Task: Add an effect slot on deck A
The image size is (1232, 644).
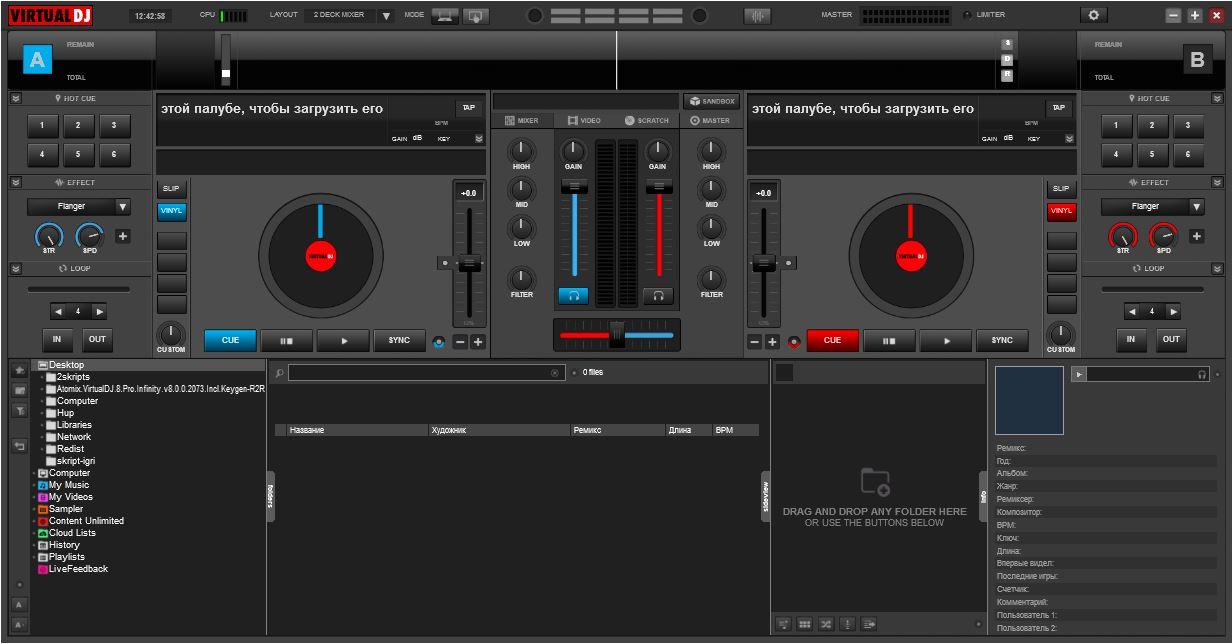Action: click(123, 237)
